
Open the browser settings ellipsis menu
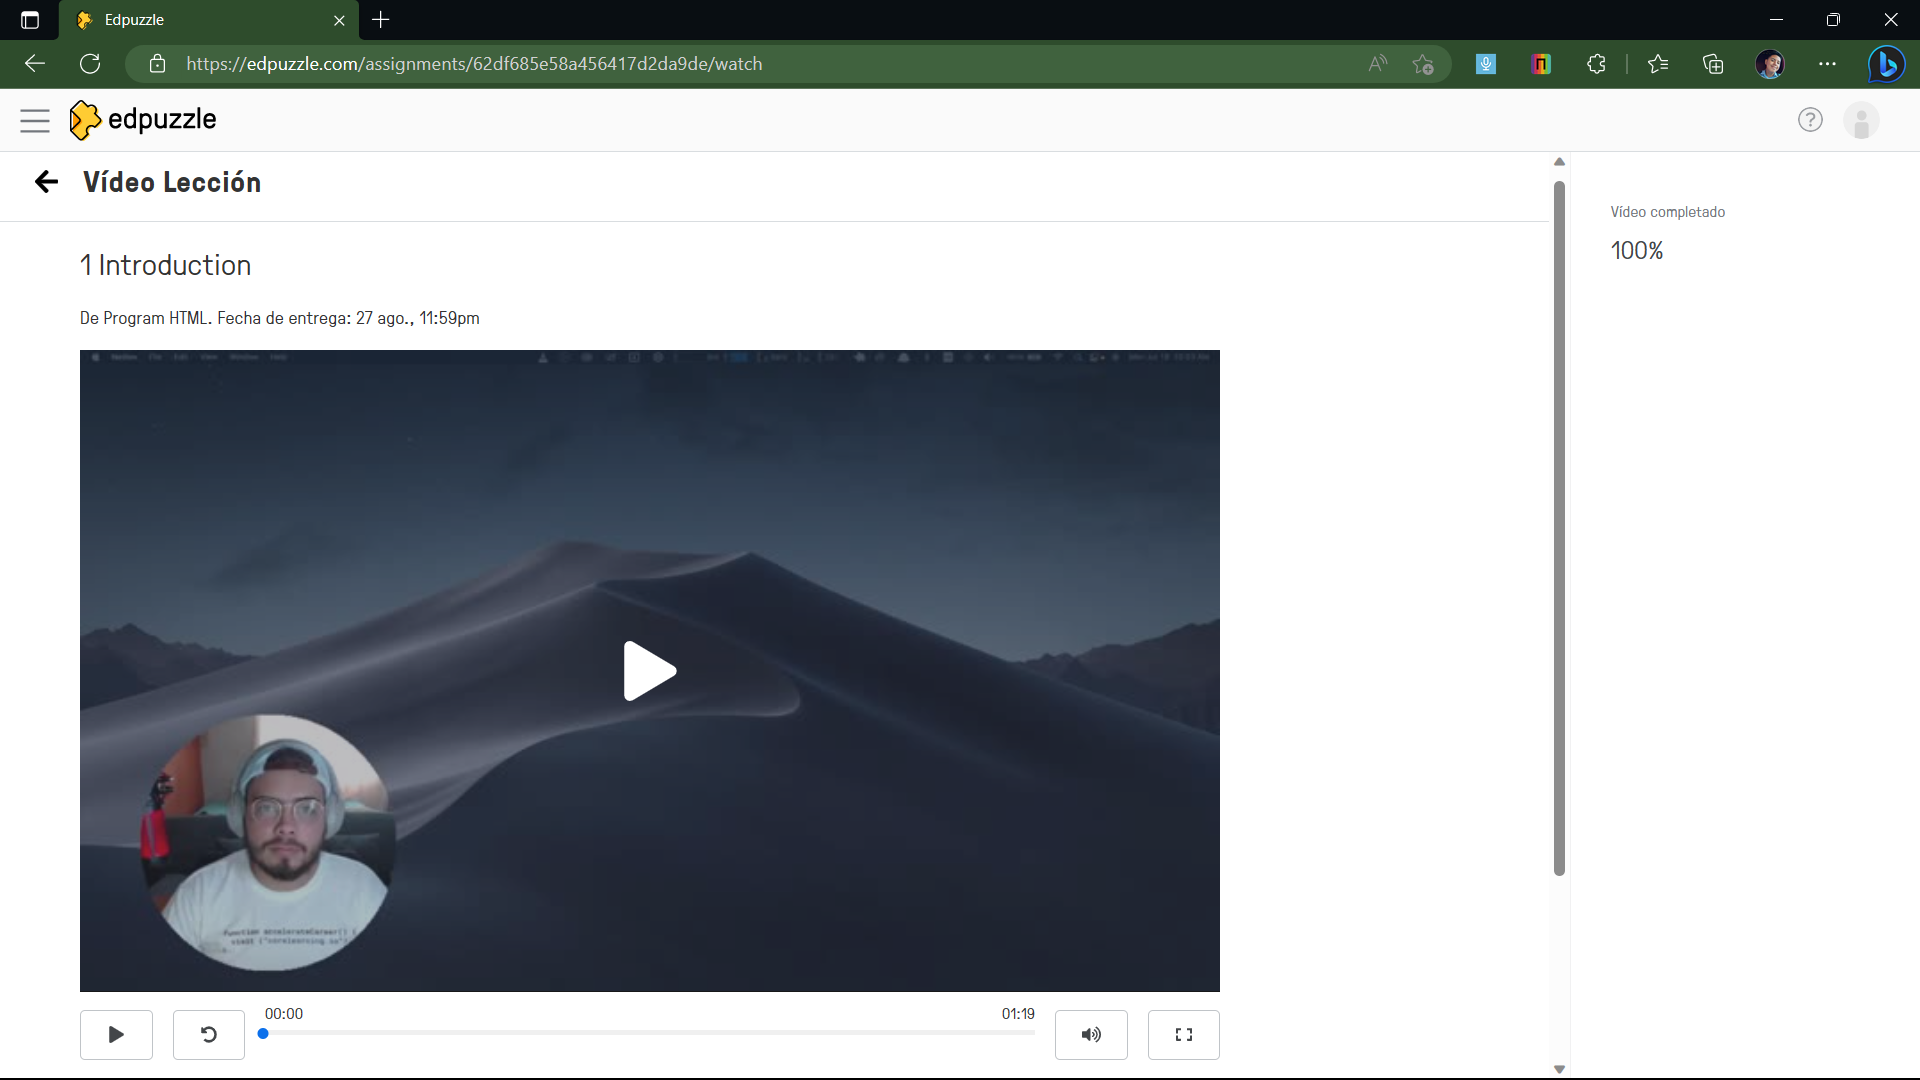[x=1827, y=64]
